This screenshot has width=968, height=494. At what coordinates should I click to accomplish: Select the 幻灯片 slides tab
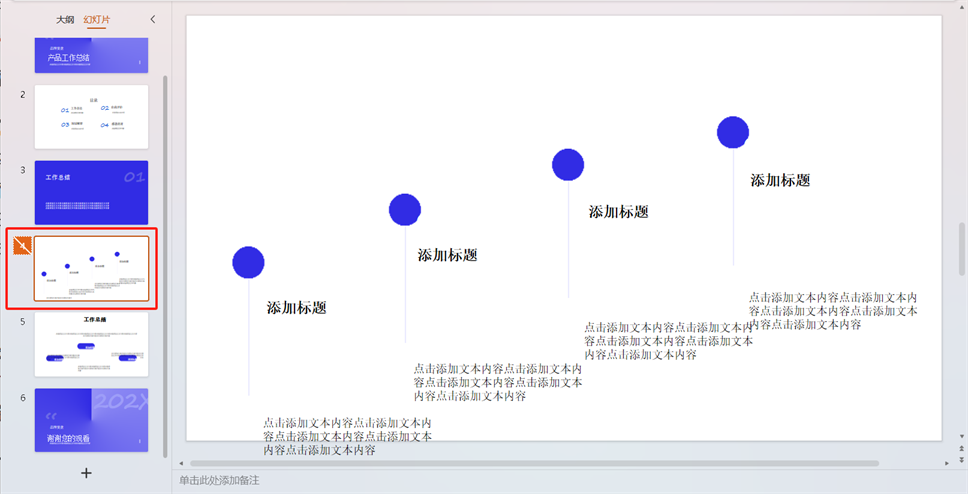tap(96, 19)
